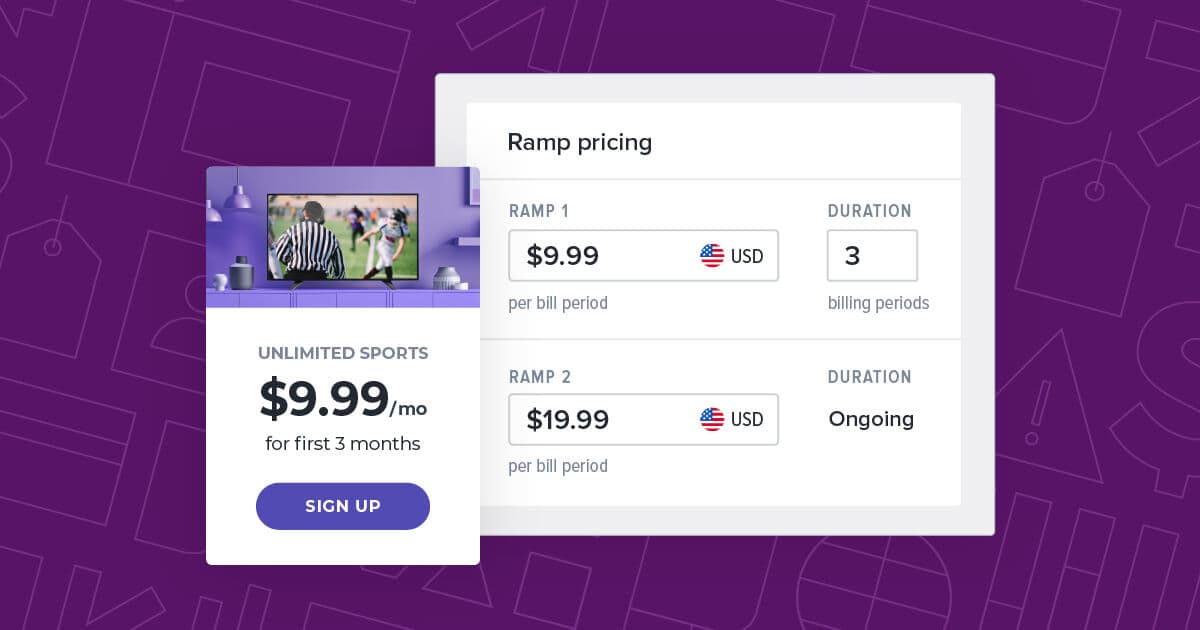The height and width of the screenshot is (630, 1200).
Task: Click the referee TV image on the pricing card
Action: [343, 237]
